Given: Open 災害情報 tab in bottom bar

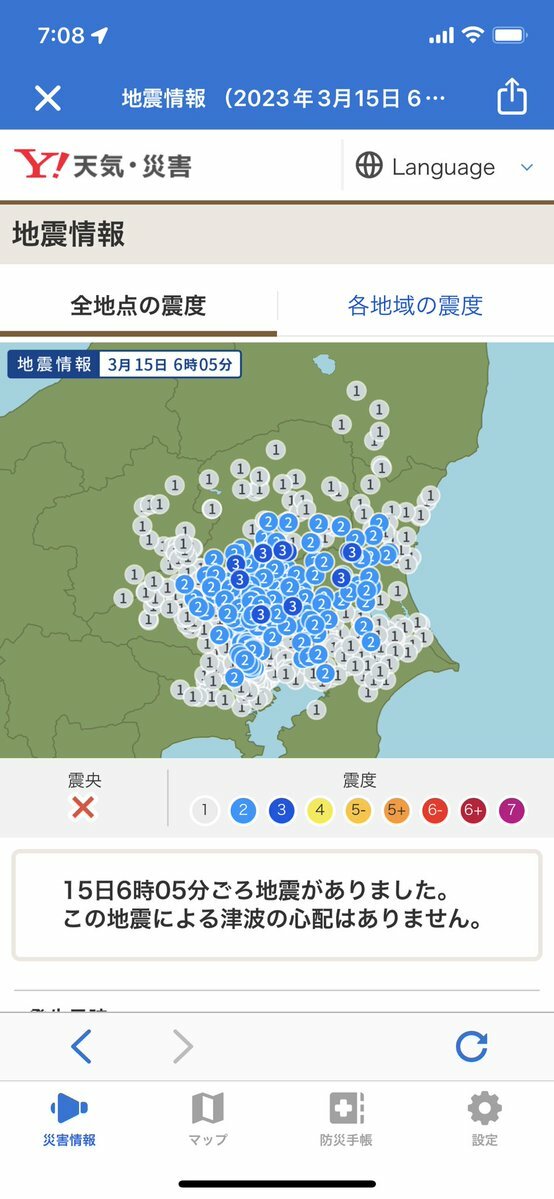Looking at the screenshot, I should click(x=69, y=1119).
